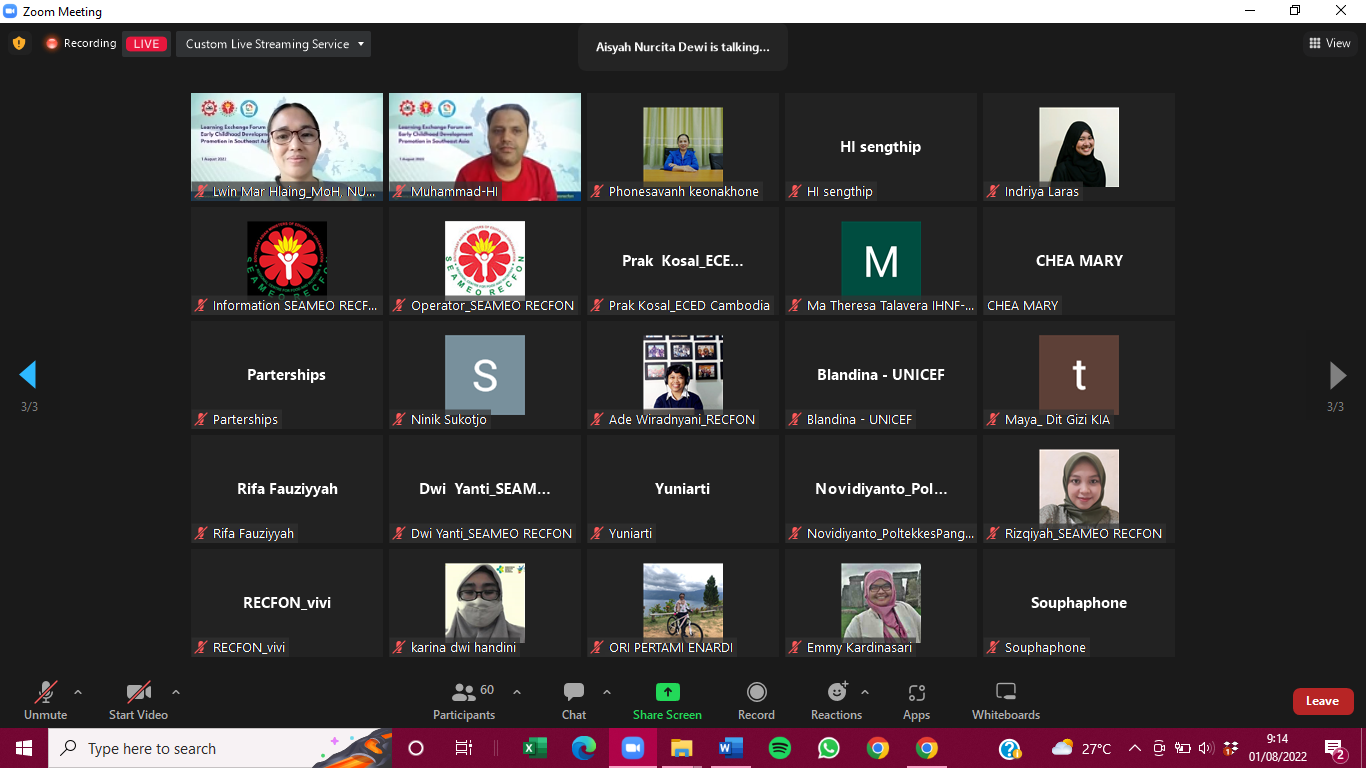Expand audio options arrow beside Unmute
Screen dimensions: 1366x768
point(78,692)
